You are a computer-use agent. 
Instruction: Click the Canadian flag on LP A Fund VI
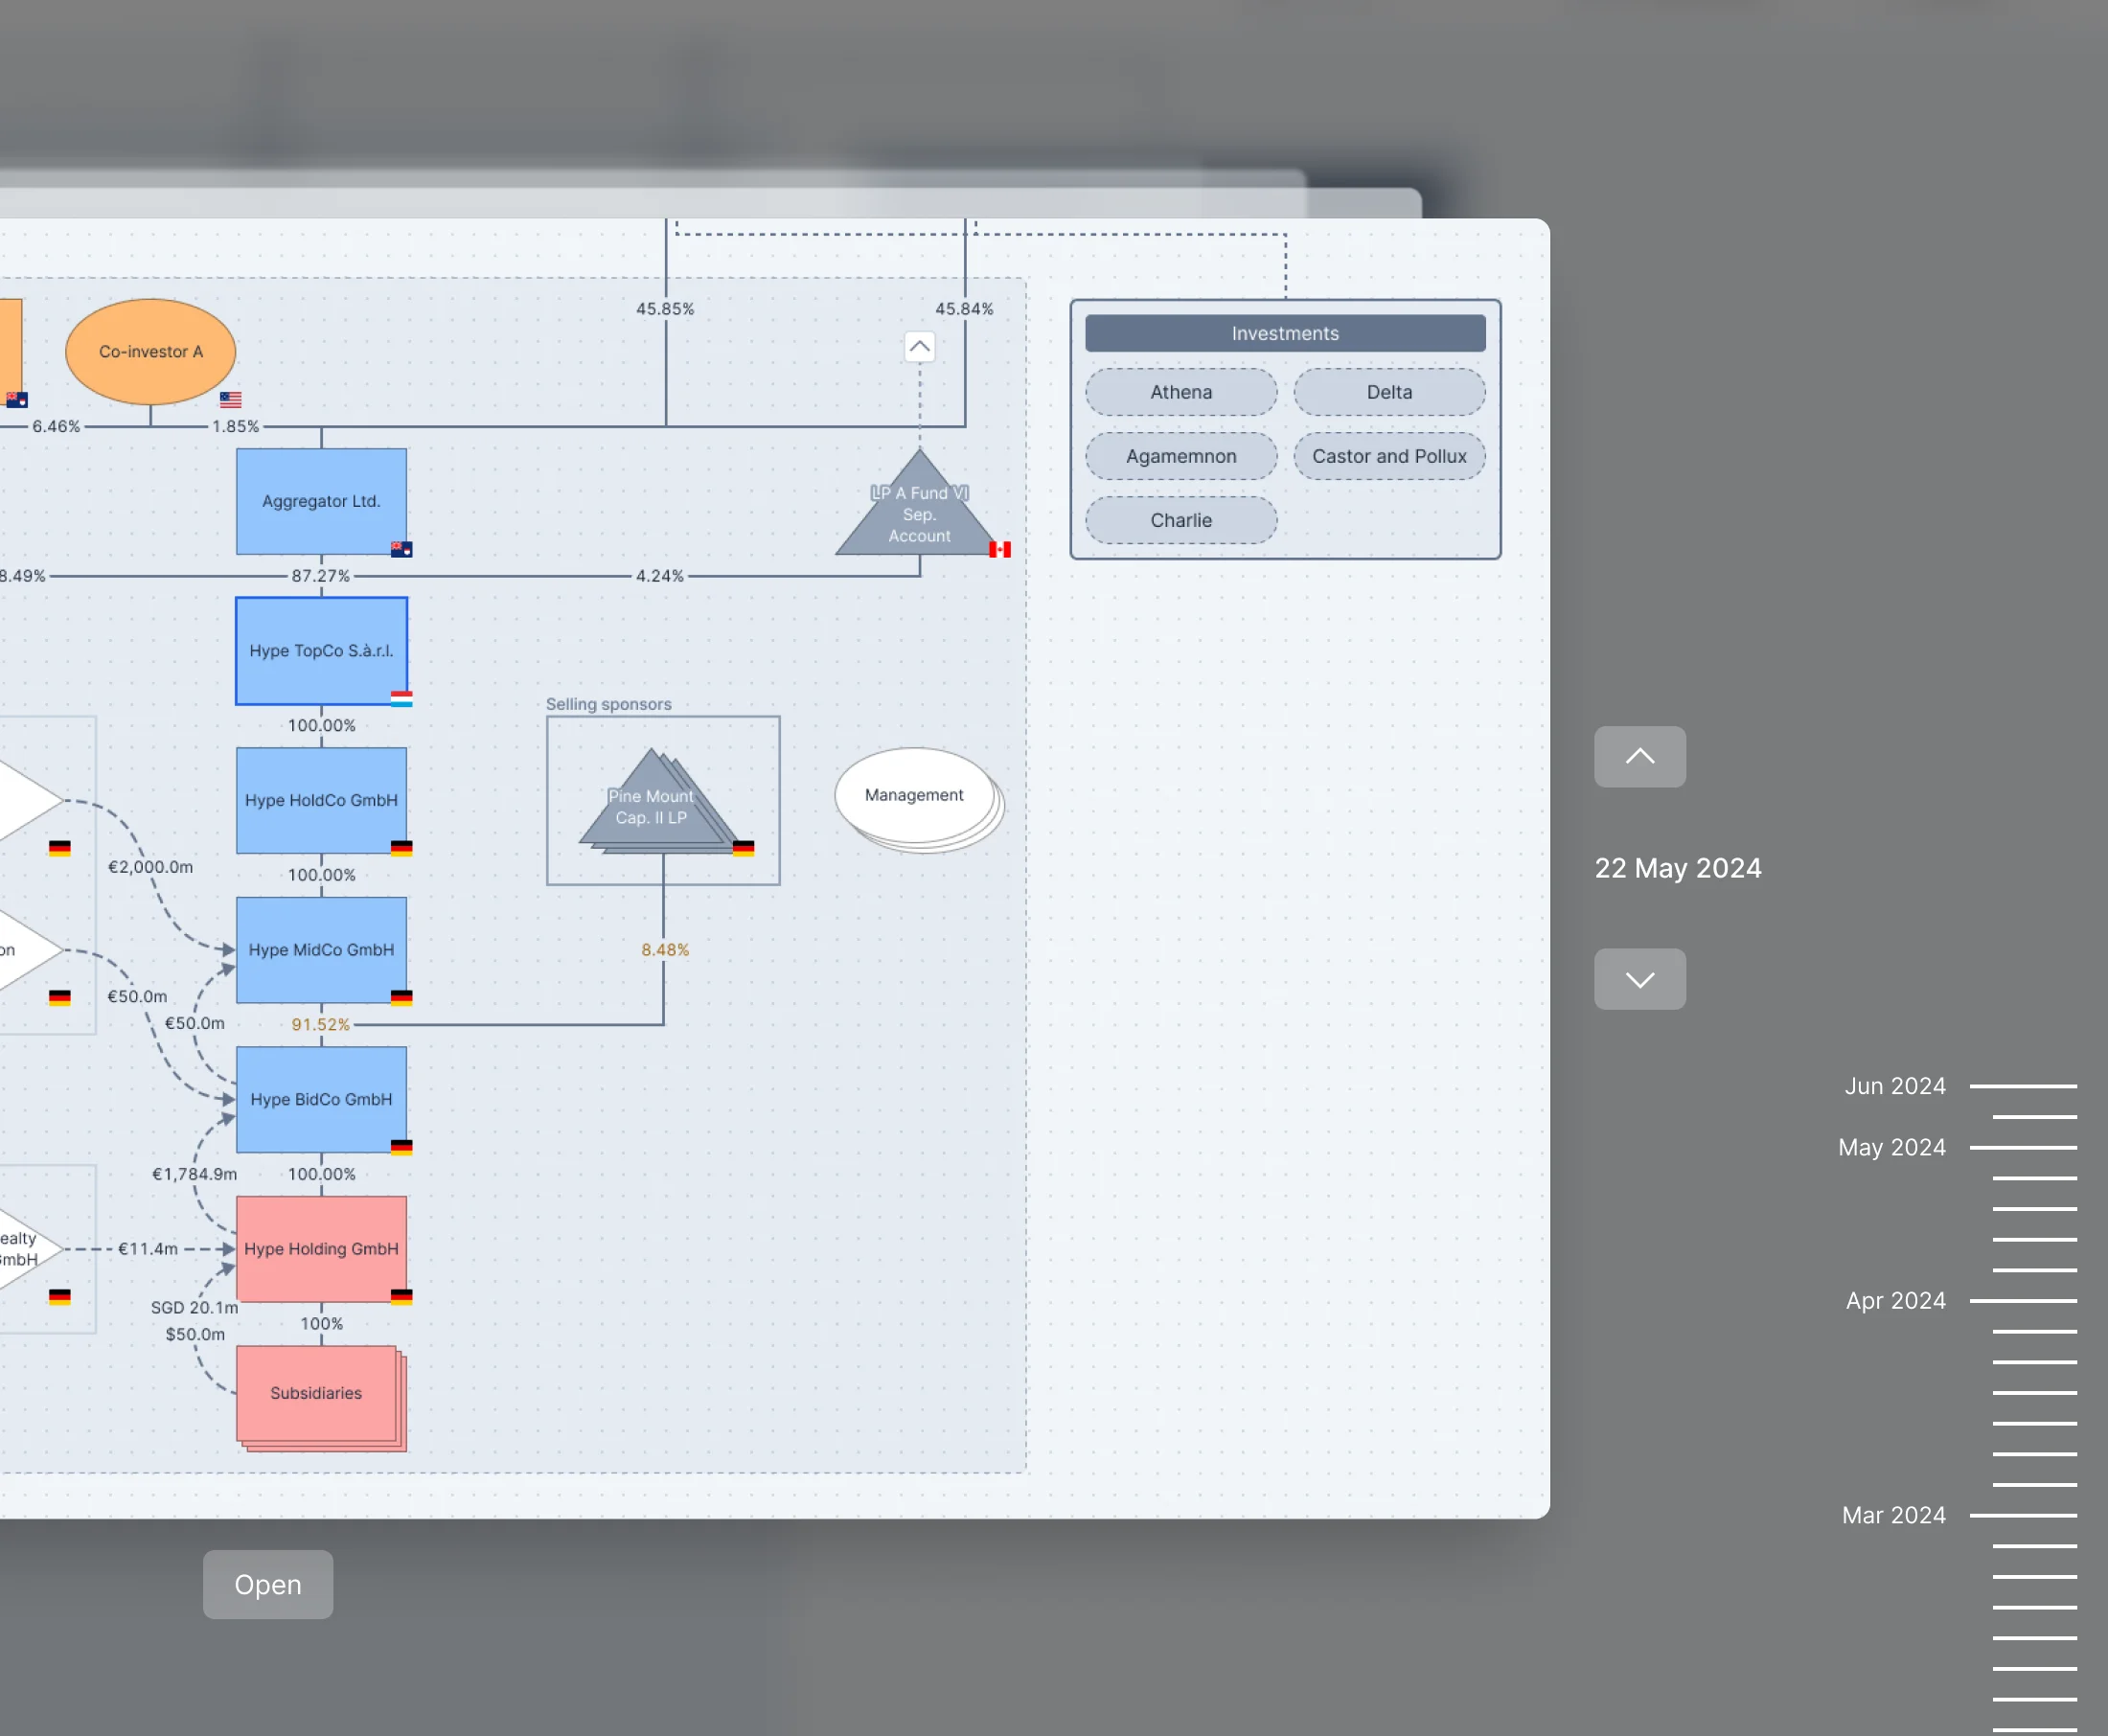pos(1000,549)
